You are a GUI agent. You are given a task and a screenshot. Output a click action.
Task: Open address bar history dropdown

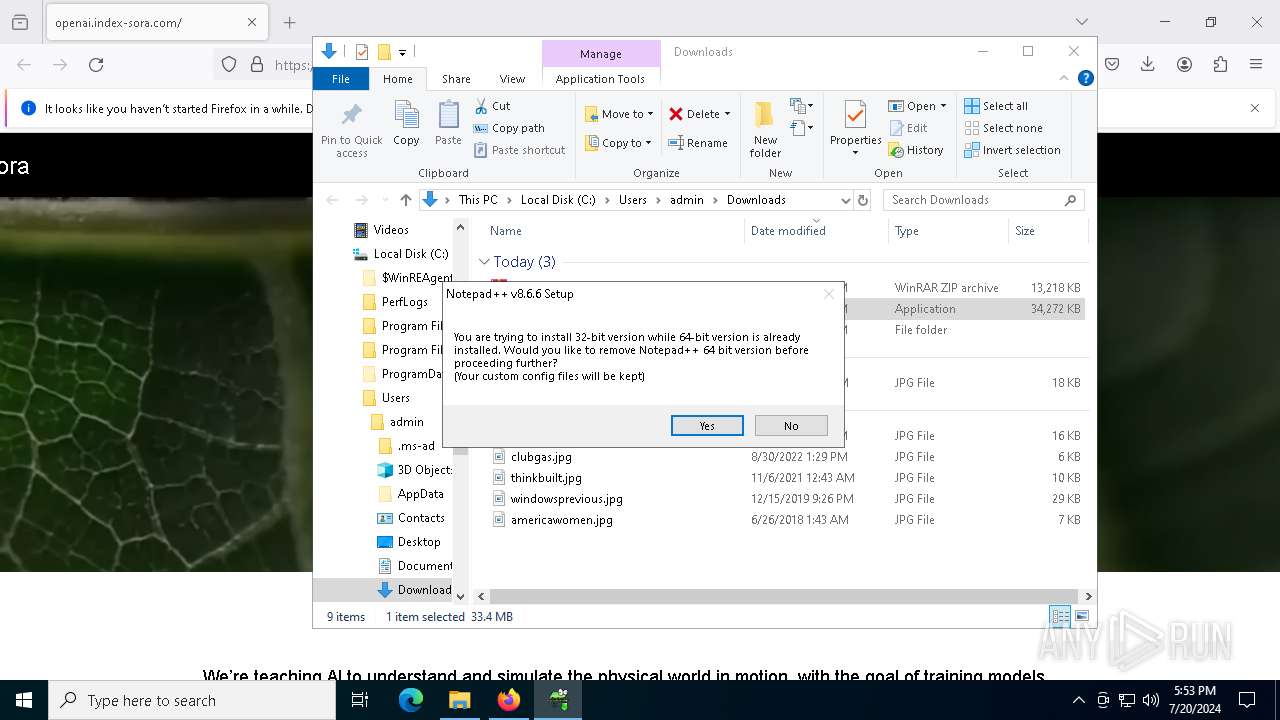pos(845,200)
